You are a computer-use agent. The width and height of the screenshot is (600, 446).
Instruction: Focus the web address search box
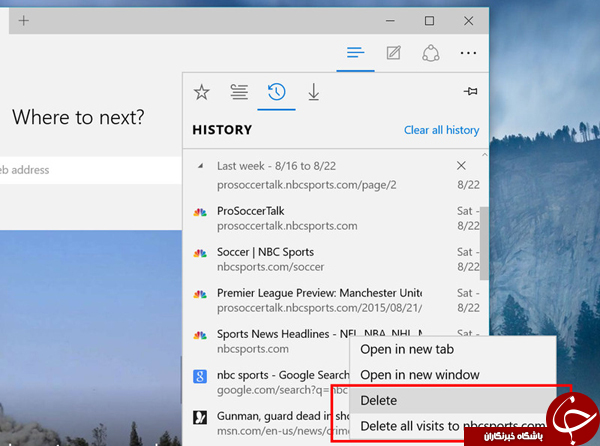point(91,170)
